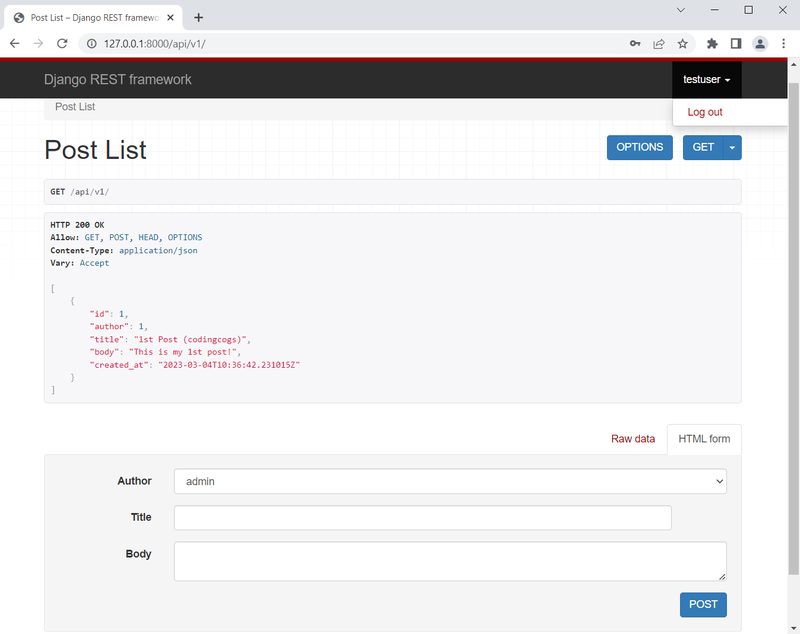Open the Author select dropdown
The height and width of the screenshot is (634, 800).
pos(450,481)
